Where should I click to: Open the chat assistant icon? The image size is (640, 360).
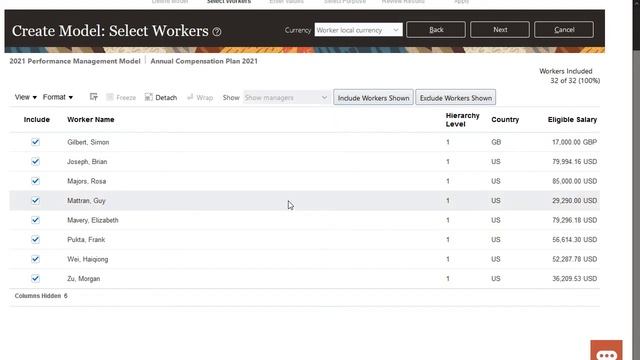[607, 350]
